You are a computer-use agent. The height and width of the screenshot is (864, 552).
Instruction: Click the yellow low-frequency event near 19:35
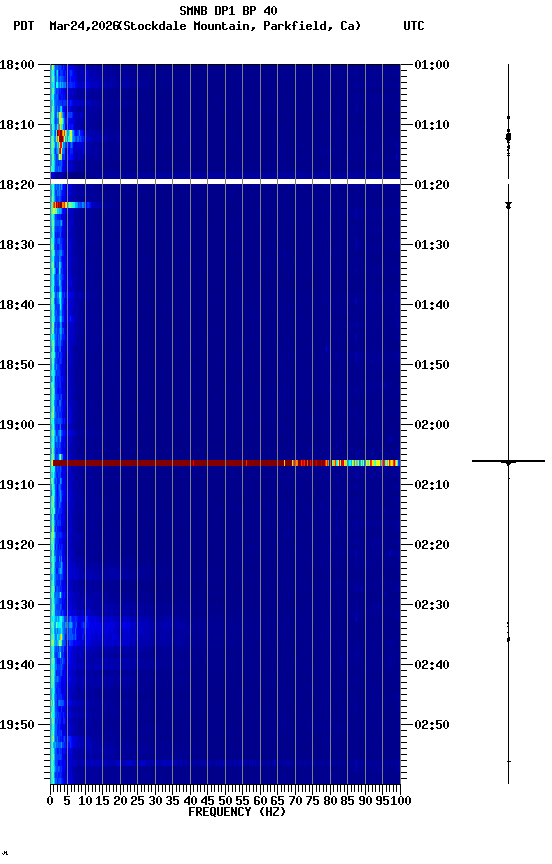coord(59,631)
